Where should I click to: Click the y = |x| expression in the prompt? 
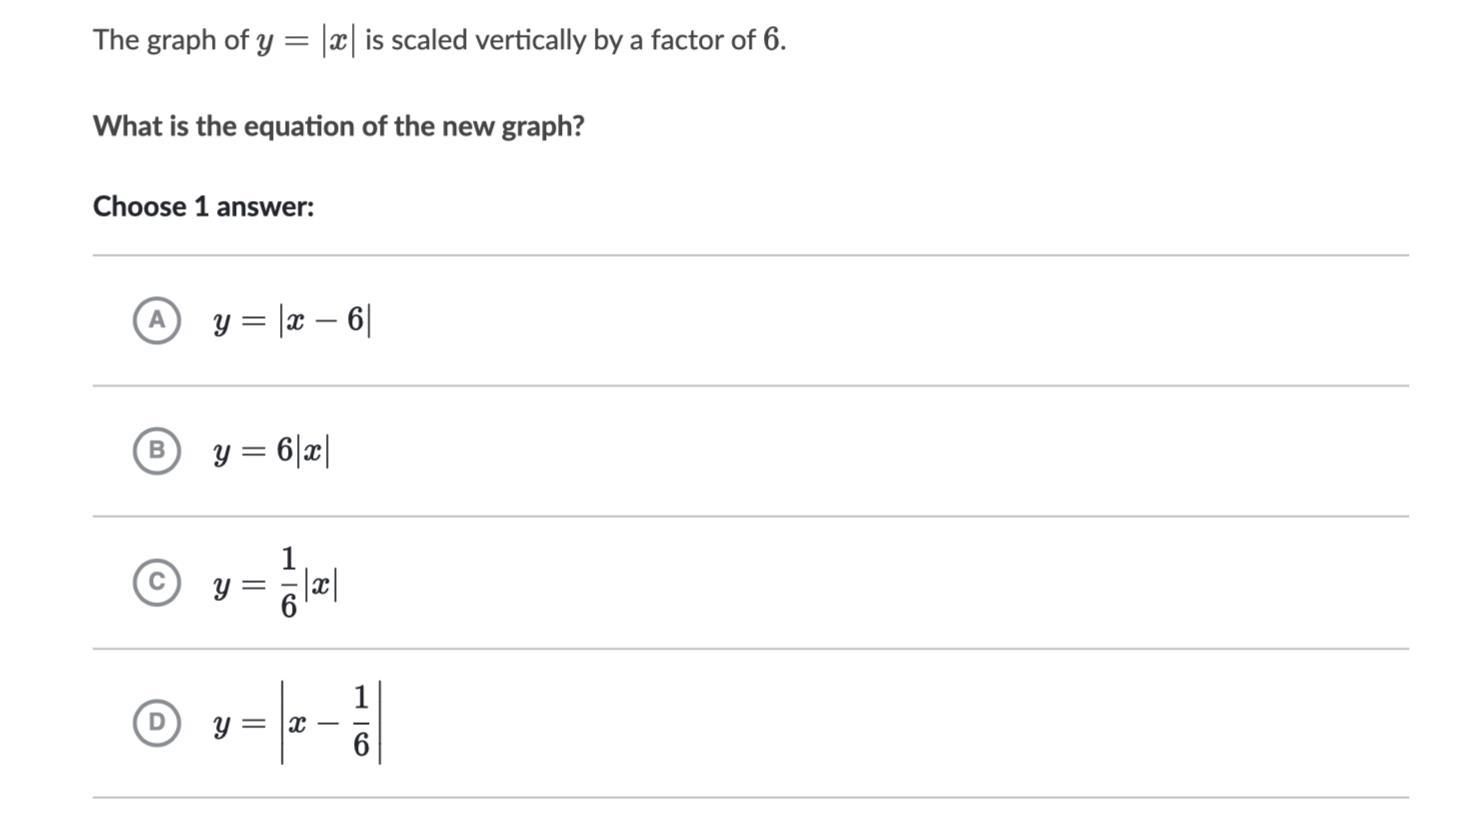pyautogui.click(x=305, y=41)
